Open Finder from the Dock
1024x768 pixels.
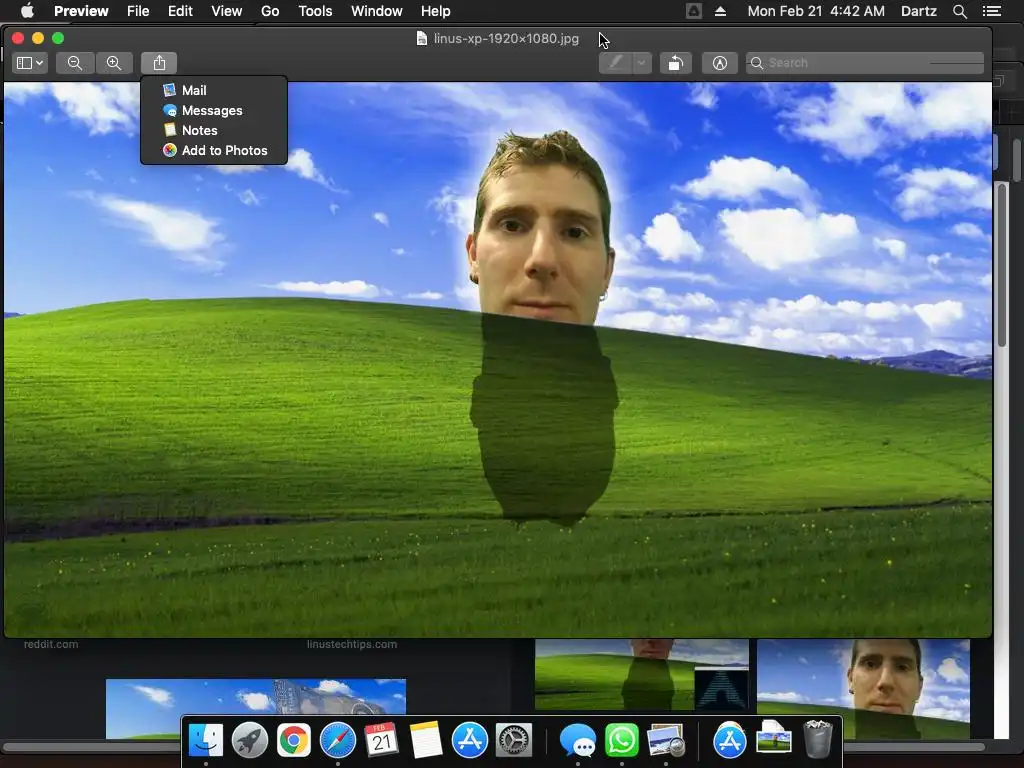pos(206,740)
